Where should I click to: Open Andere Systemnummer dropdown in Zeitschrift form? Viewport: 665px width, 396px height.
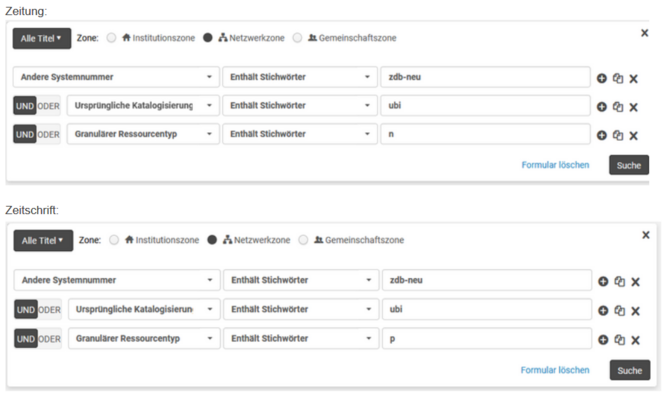click(117, 280)
